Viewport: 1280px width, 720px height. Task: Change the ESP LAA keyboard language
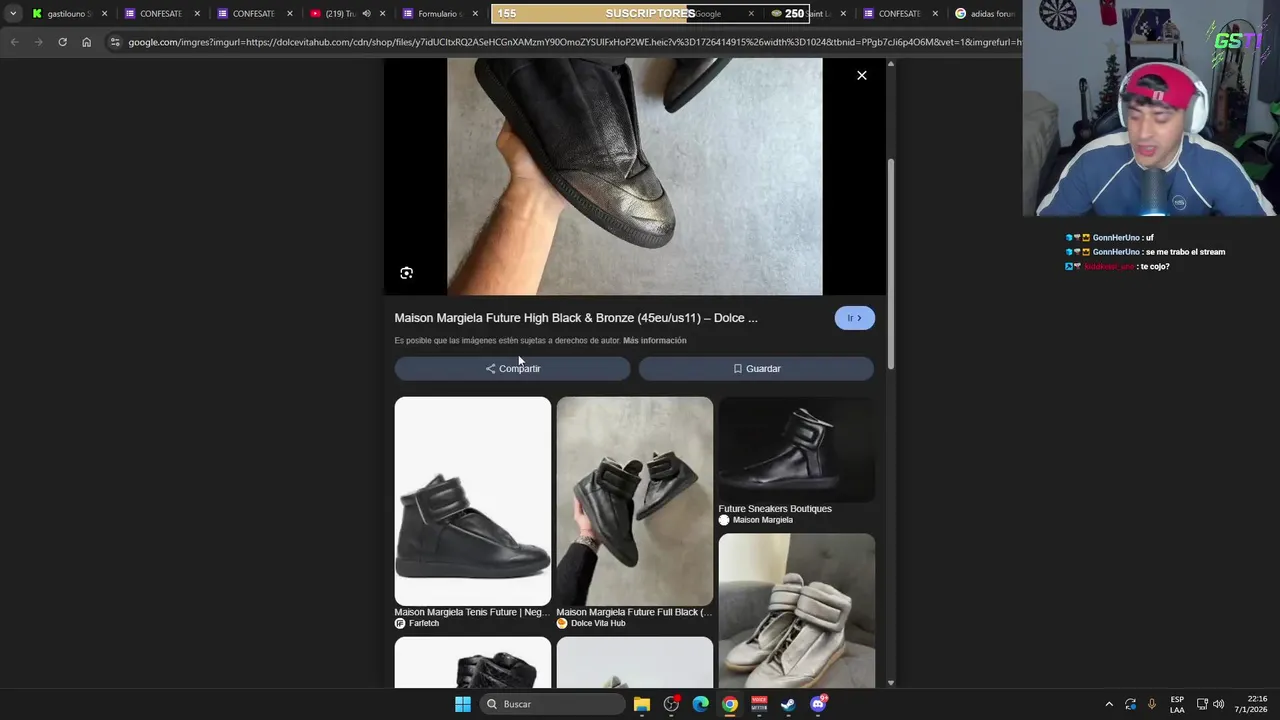click(x=1177, y=704)
